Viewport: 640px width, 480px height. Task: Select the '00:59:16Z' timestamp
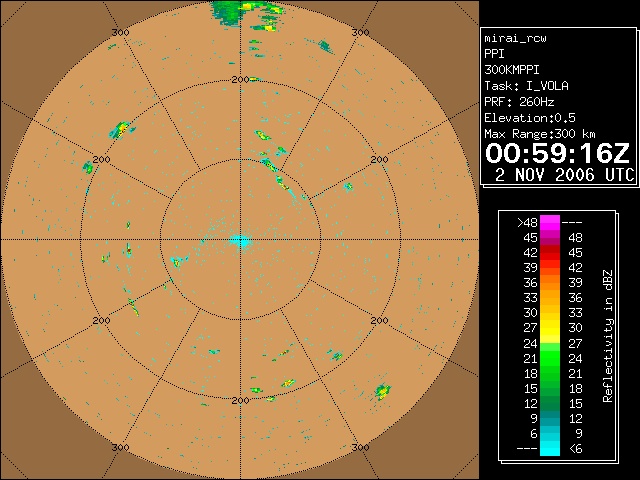pyautogui.click(x=558, y=153)
